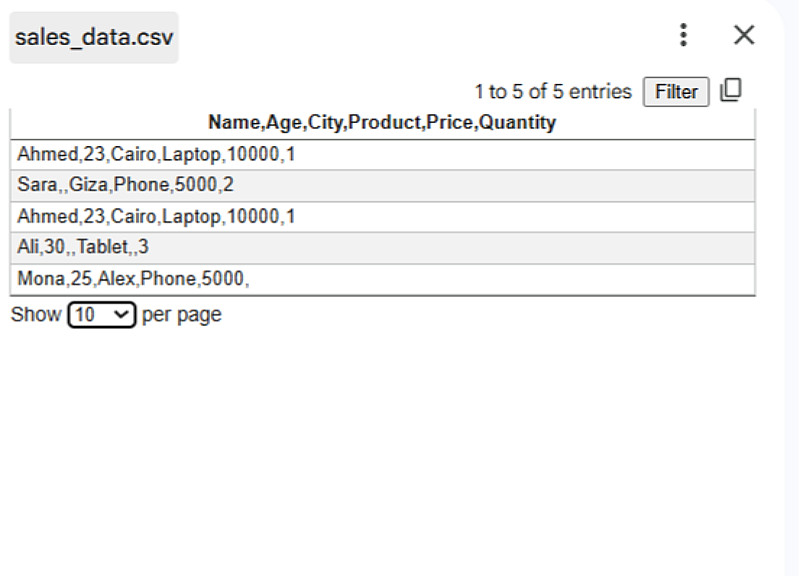
Task: Select the sales_data.csv file tab
Action: 94,38
